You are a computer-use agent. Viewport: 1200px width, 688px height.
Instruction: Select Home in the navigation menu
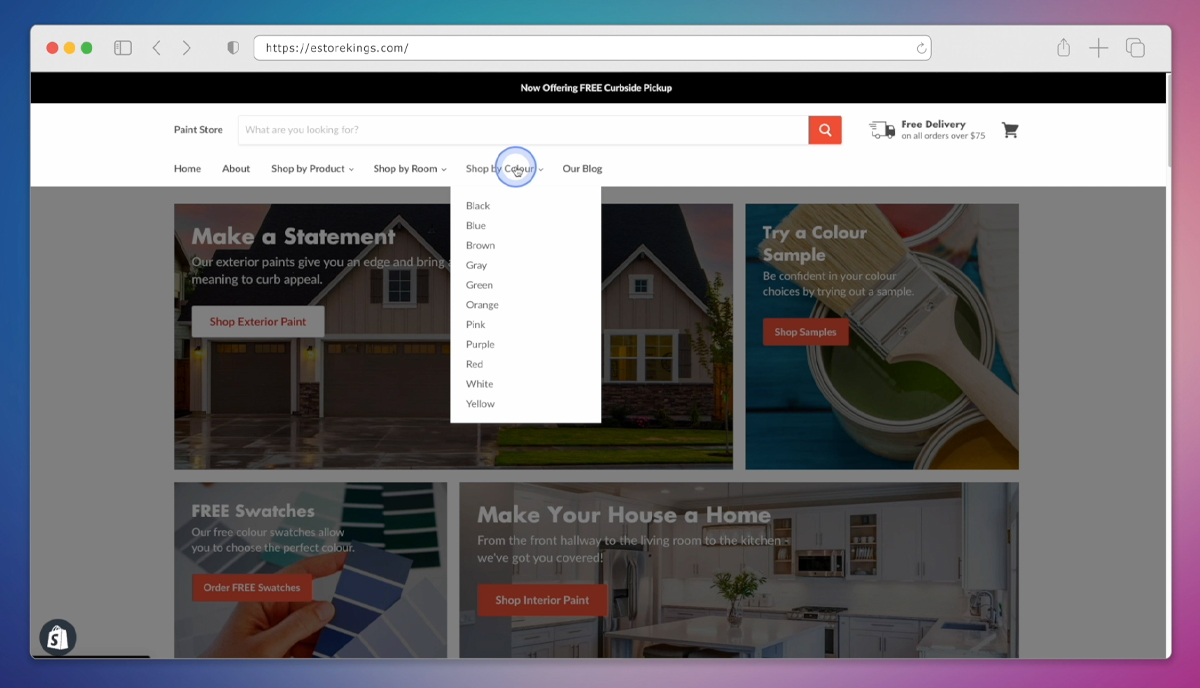tap(187, 168)
